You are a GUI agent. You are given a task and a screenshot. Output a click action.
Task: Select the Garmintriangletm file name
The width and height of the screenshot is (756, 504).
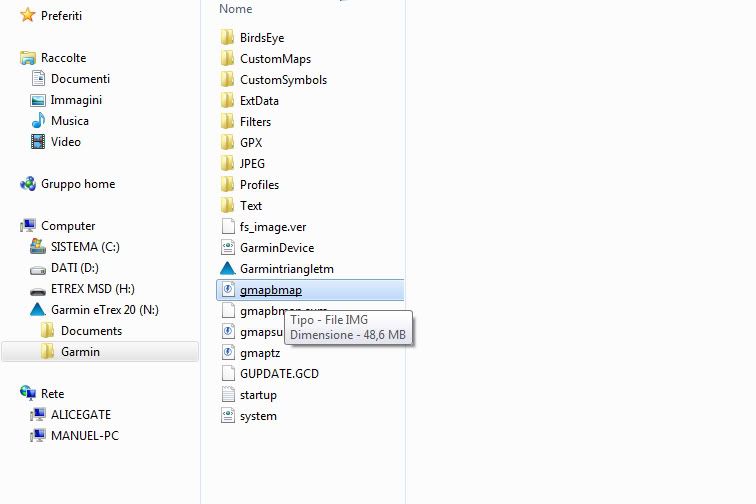[287, 269]
